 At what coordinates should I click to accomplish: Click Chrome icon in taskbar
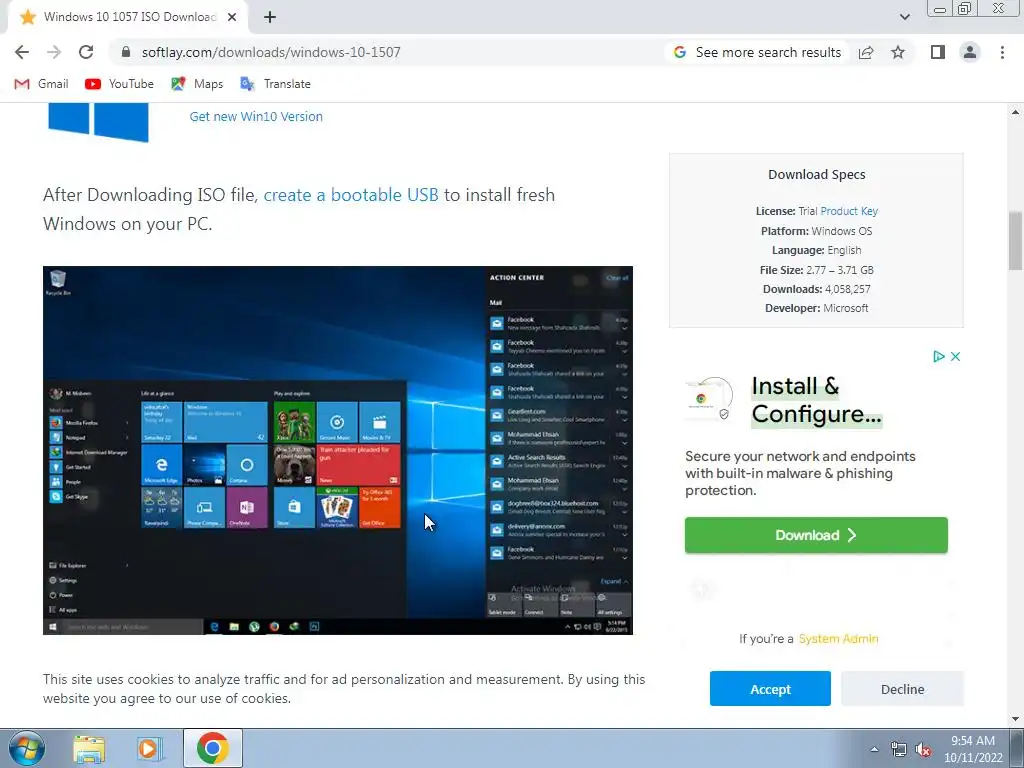click(x=213, y=748)
